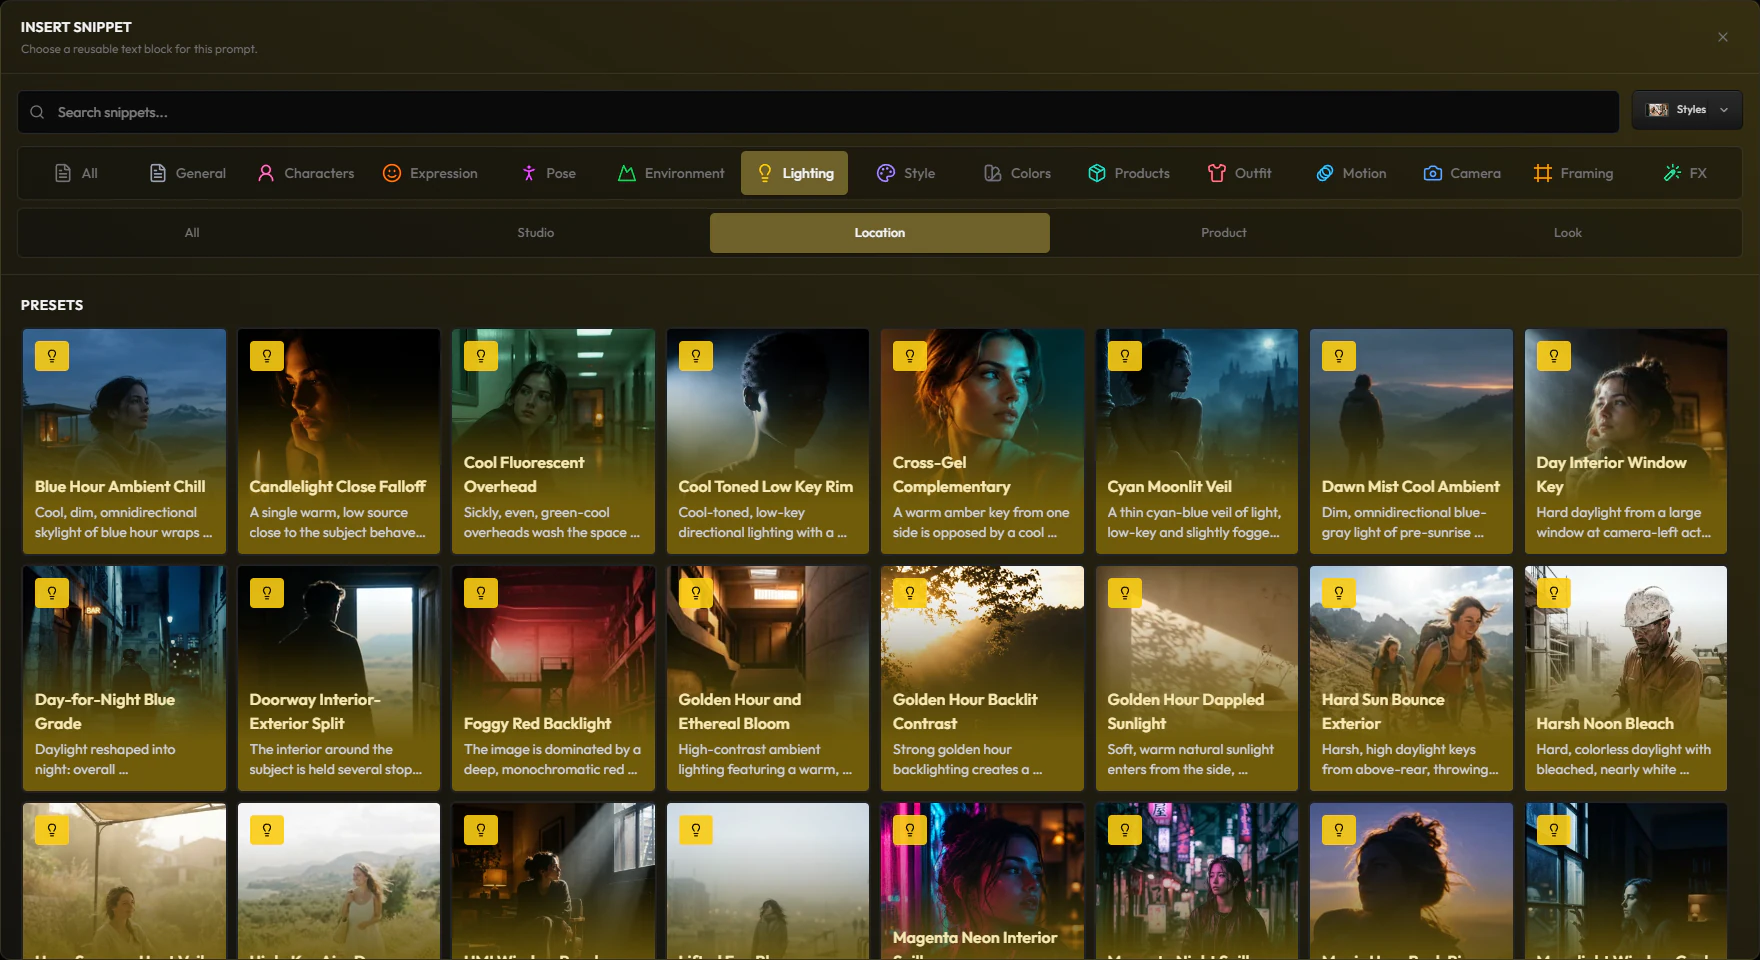Screen dimensions: 1760x960
Task: Click the Outfit shirt icon
Action: point(1217,173)
